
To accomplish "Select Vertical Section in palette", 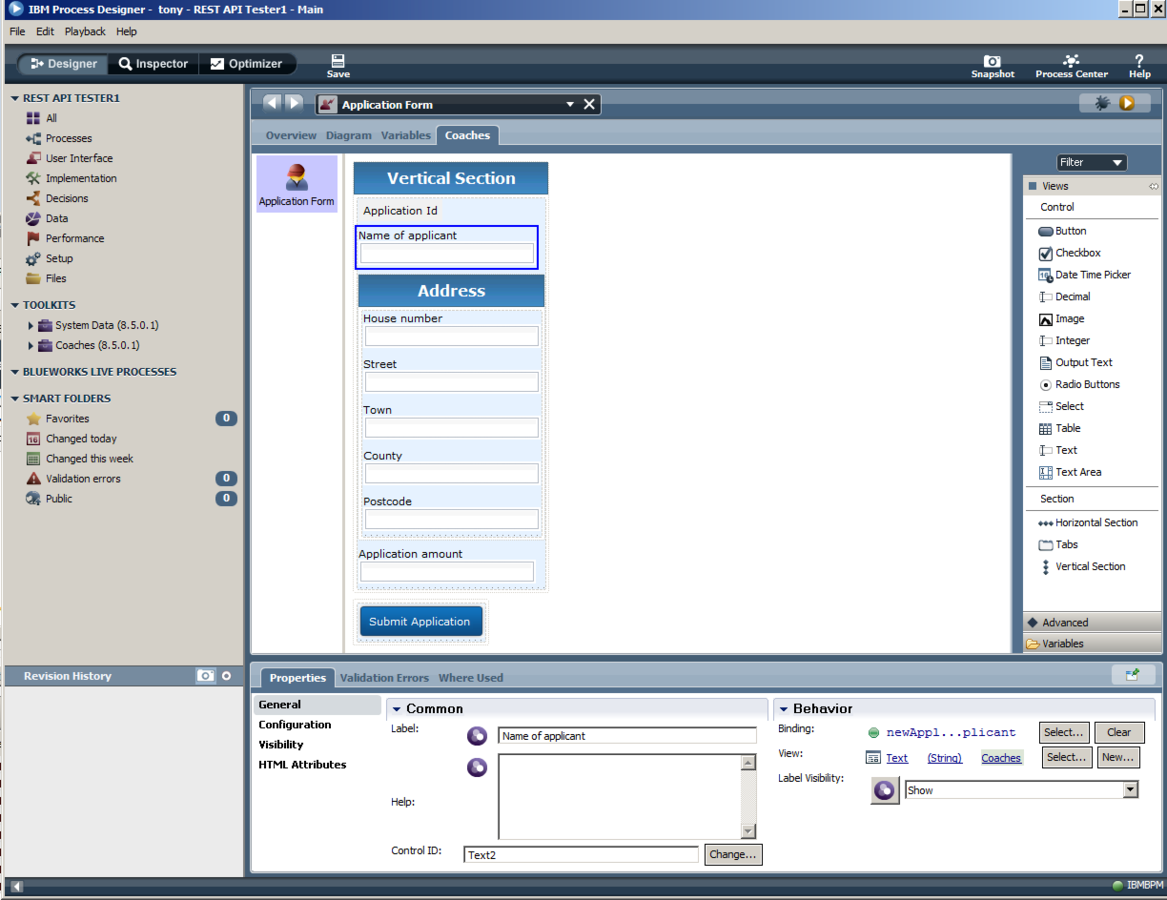I will (1082, 567).
